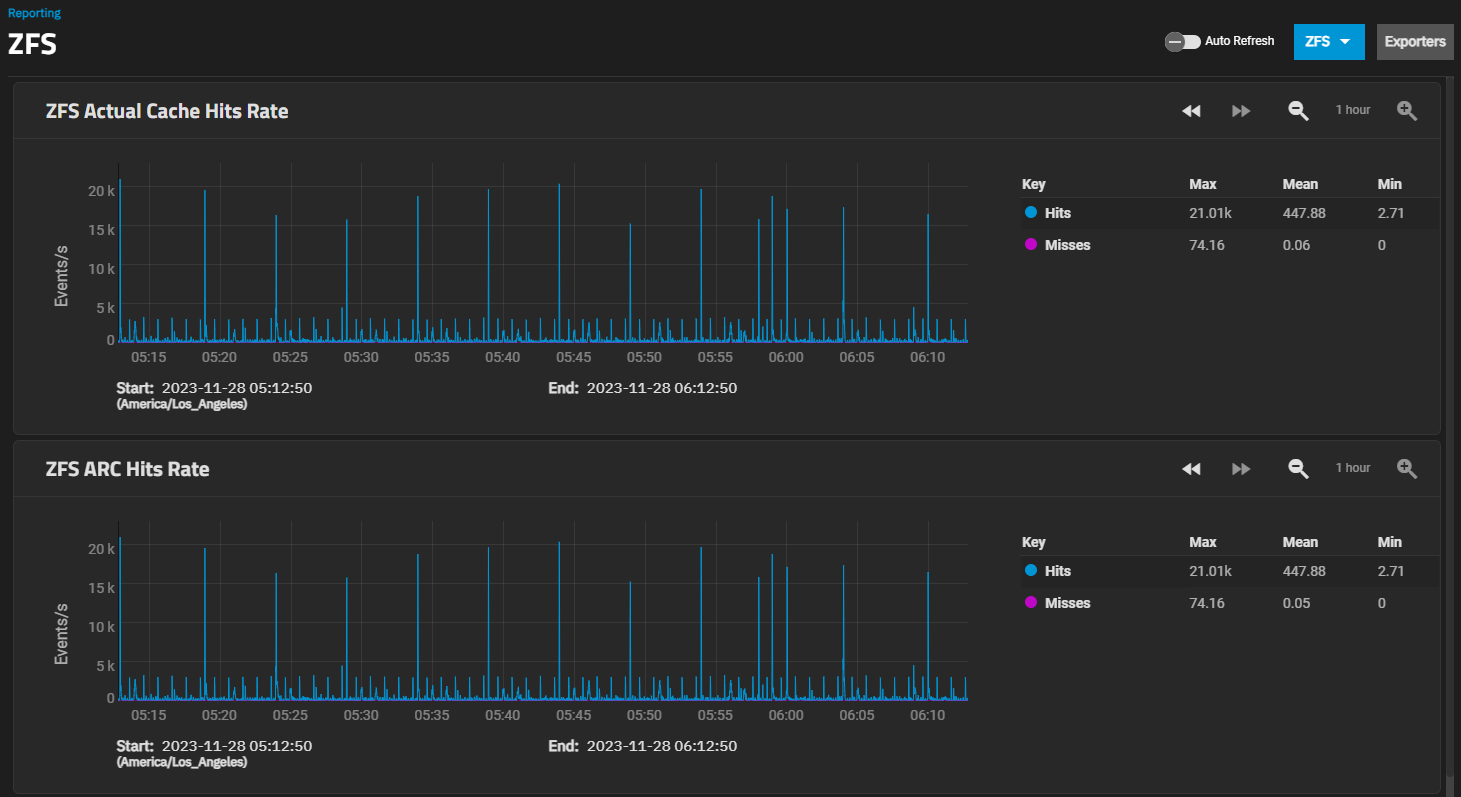
Task: Click the ZFS page heading
Action: (x=32, y=45)
